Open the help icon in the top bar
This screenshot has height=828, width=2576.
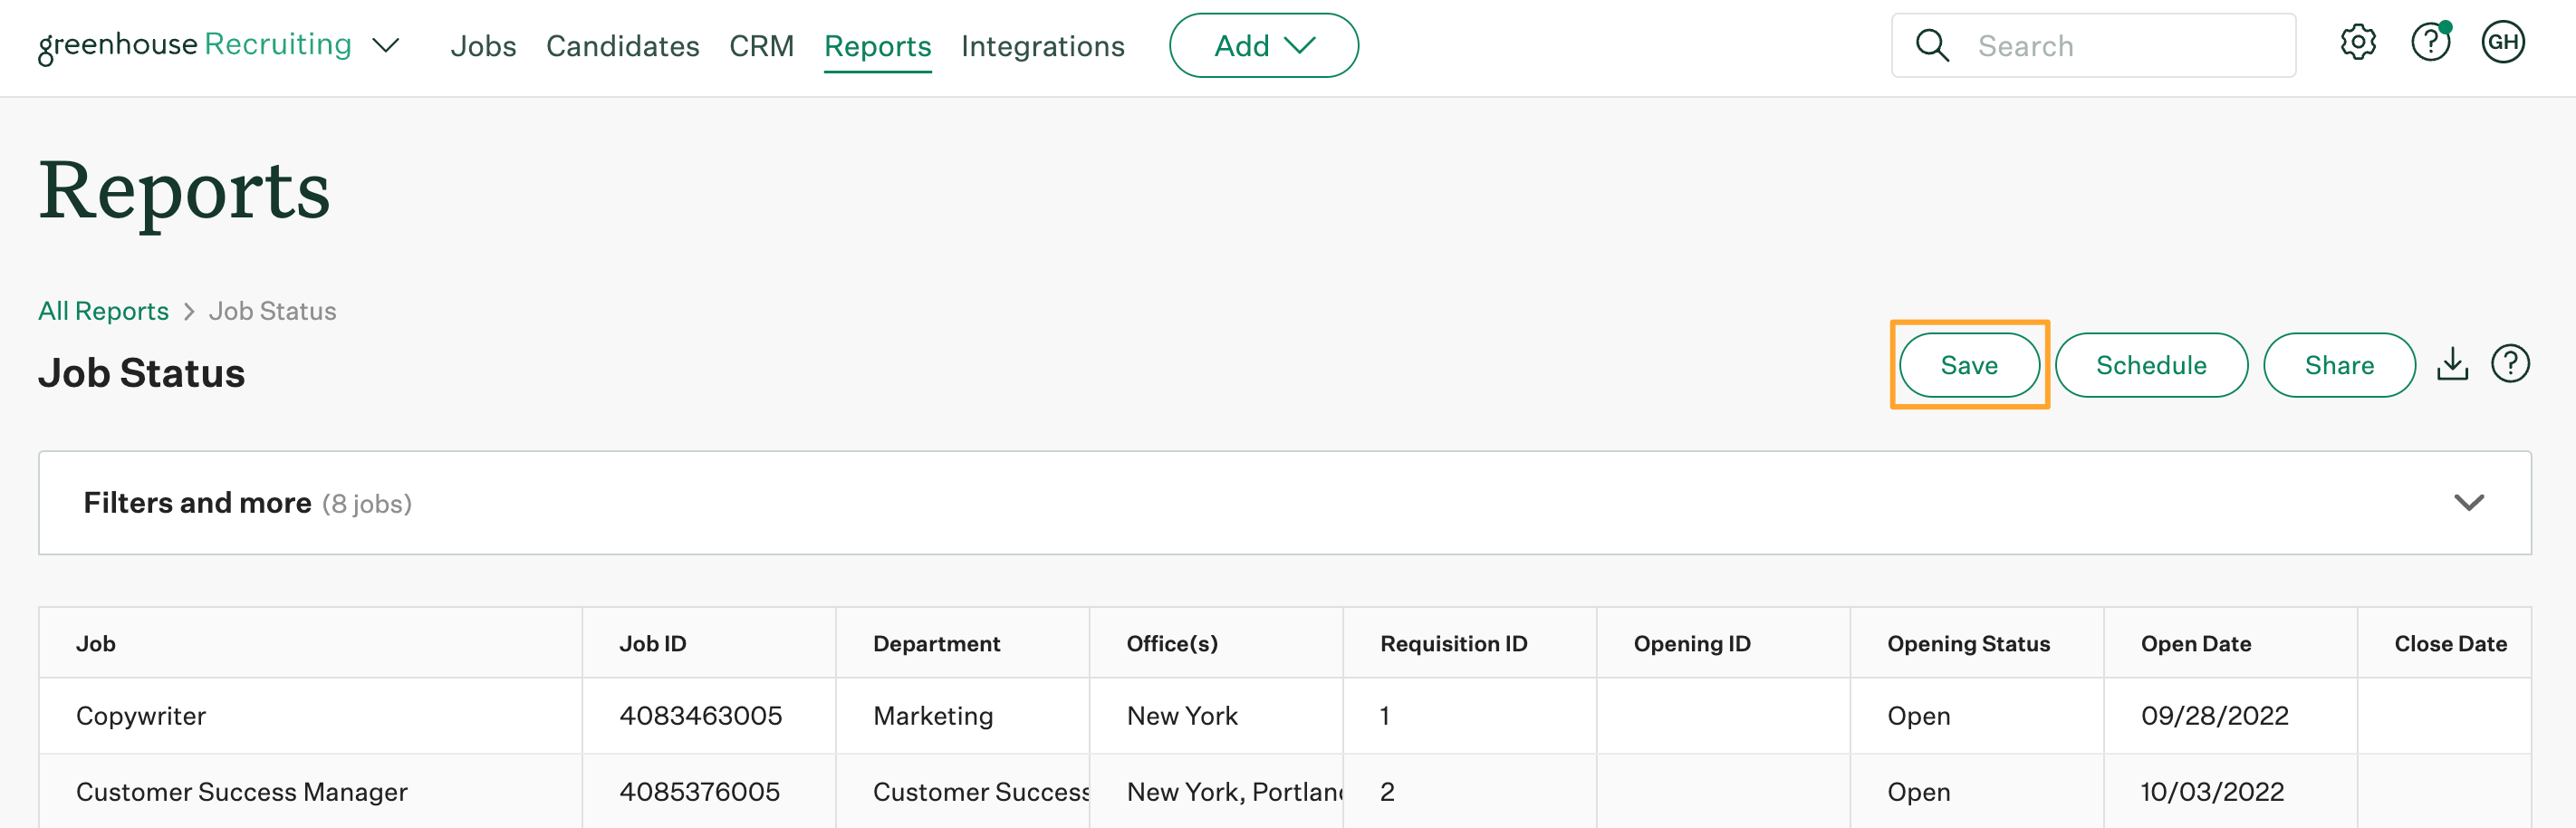click(2430, 43)
